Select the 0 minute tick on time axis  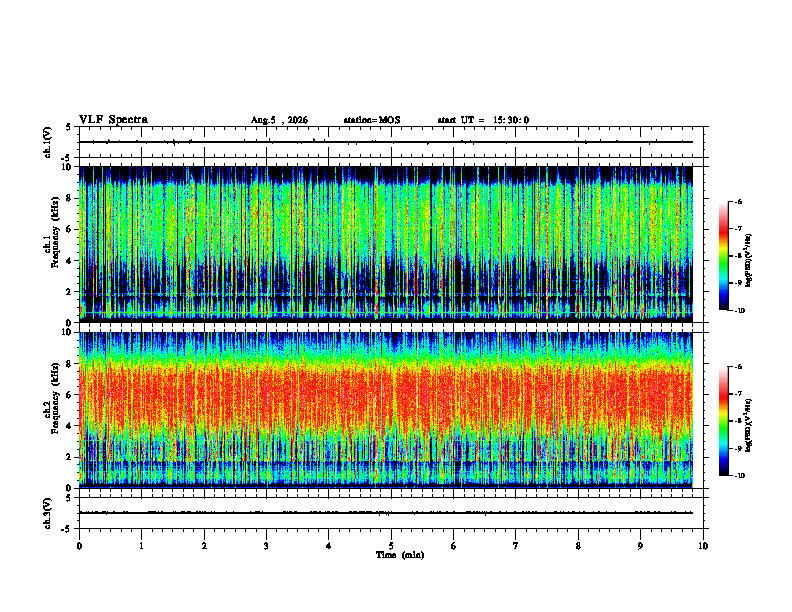click(79, 546)
